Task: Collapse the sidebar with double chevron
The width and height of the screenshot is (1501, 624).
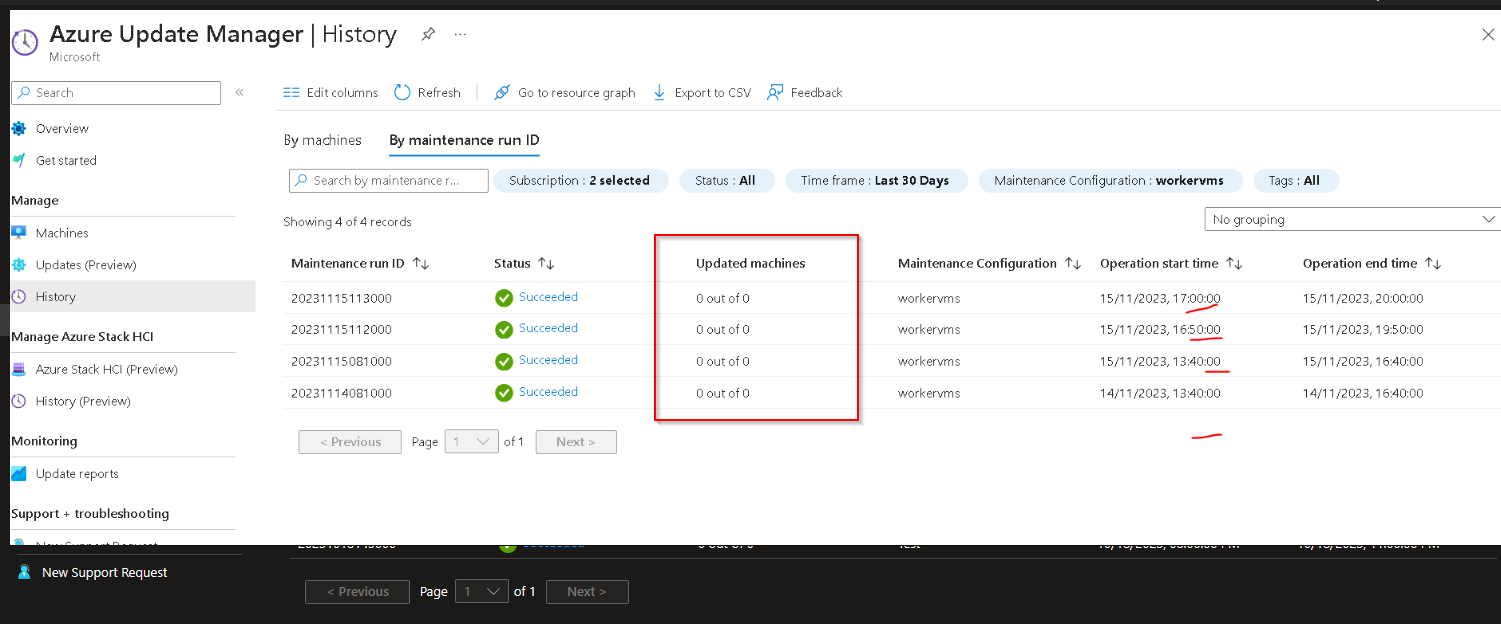Action: (240, 92)
